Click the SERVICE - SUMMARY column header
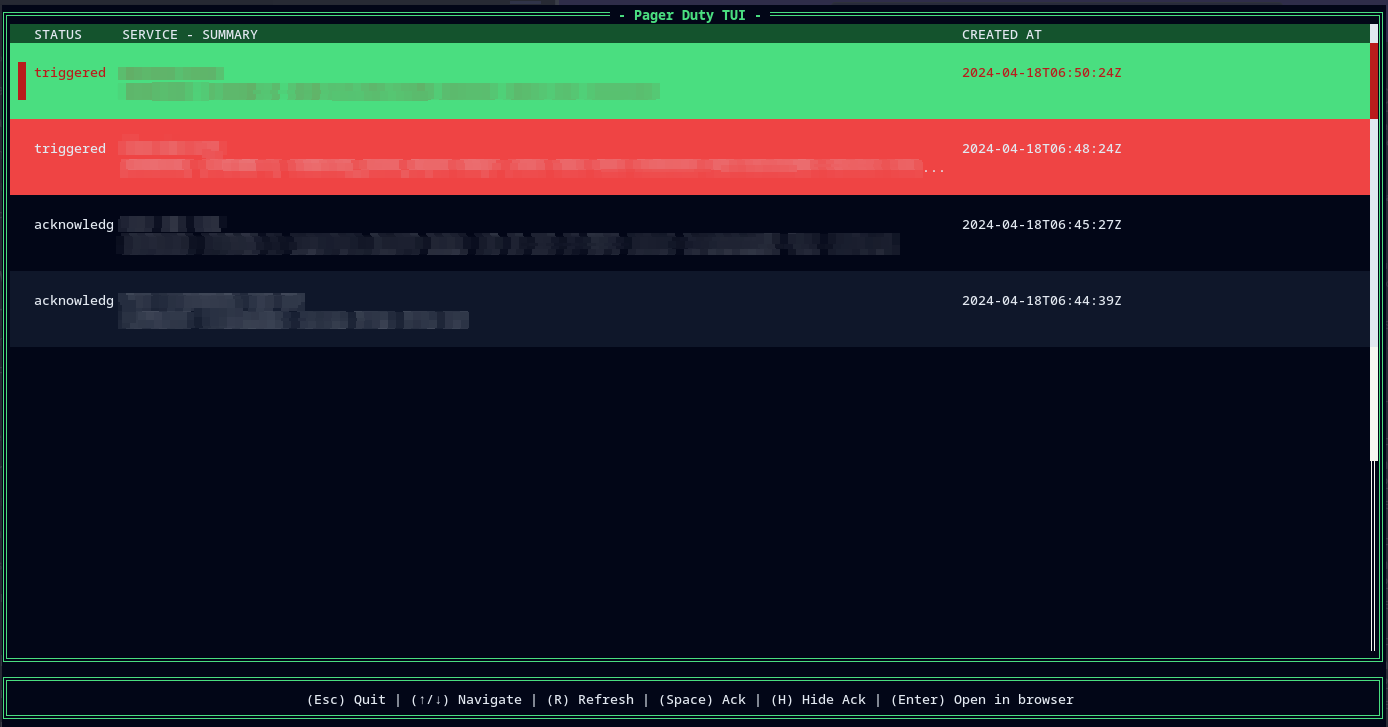Image resolution: width=1388 pixels, height=727 pixels. pos(190,35)
